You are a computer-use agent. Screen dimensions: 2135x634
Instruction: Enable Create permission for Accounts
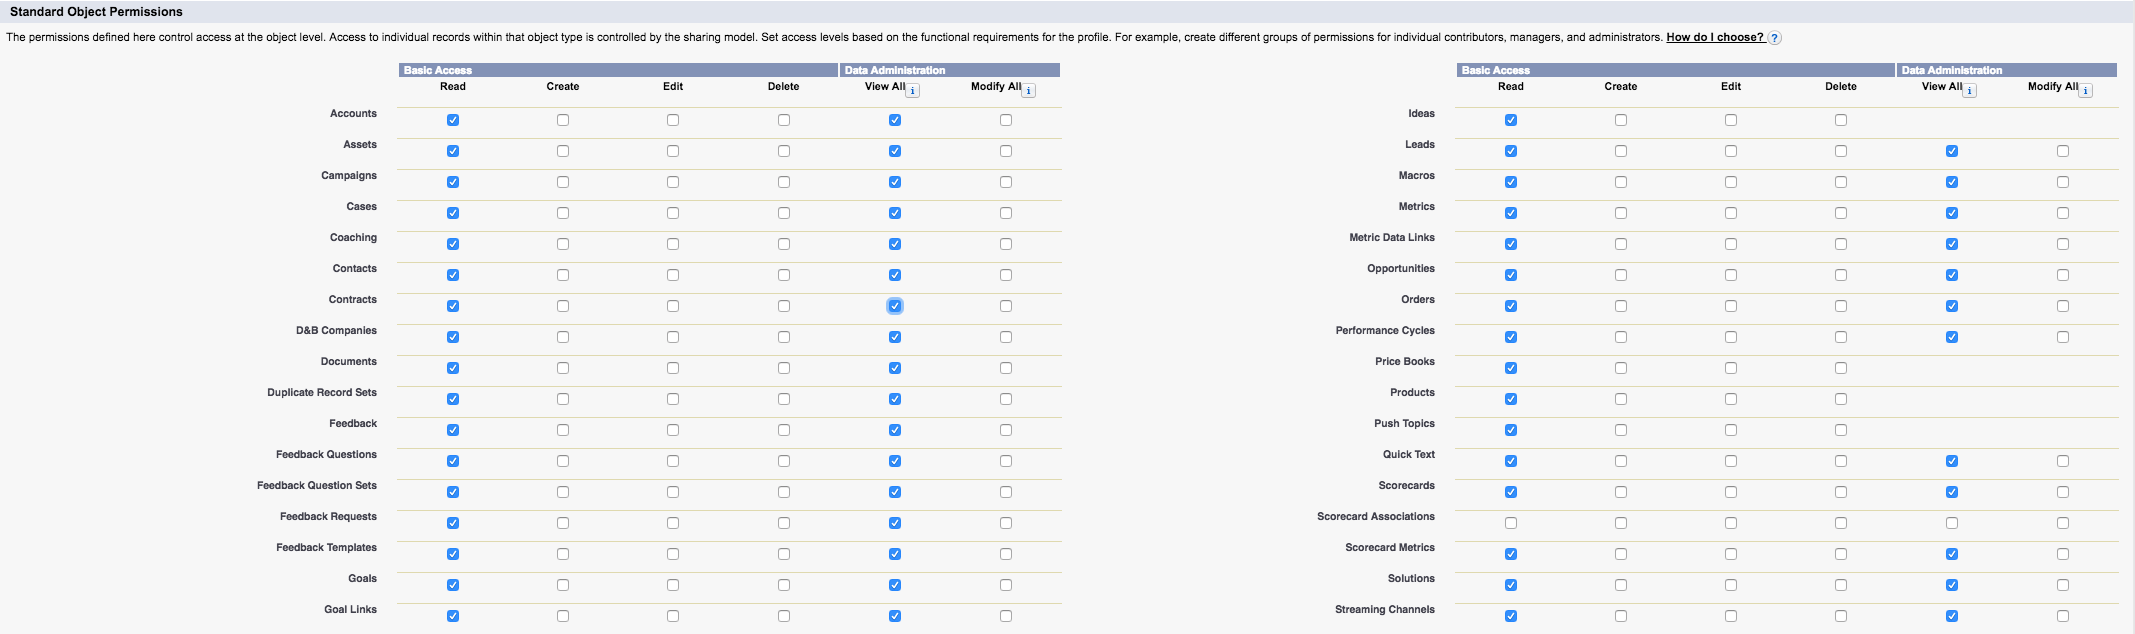click(563, 120)
